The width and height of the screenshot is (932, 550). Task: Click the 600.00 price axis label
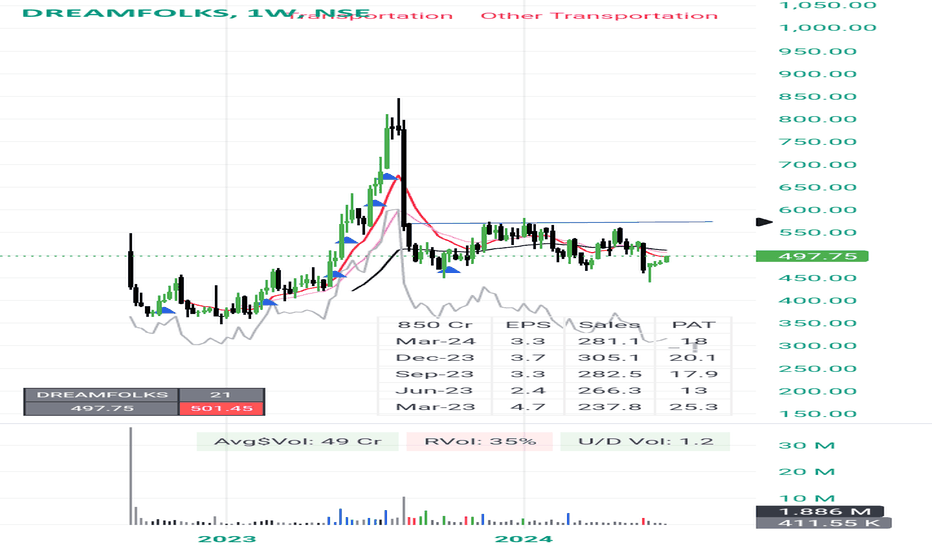coord(818,210)
